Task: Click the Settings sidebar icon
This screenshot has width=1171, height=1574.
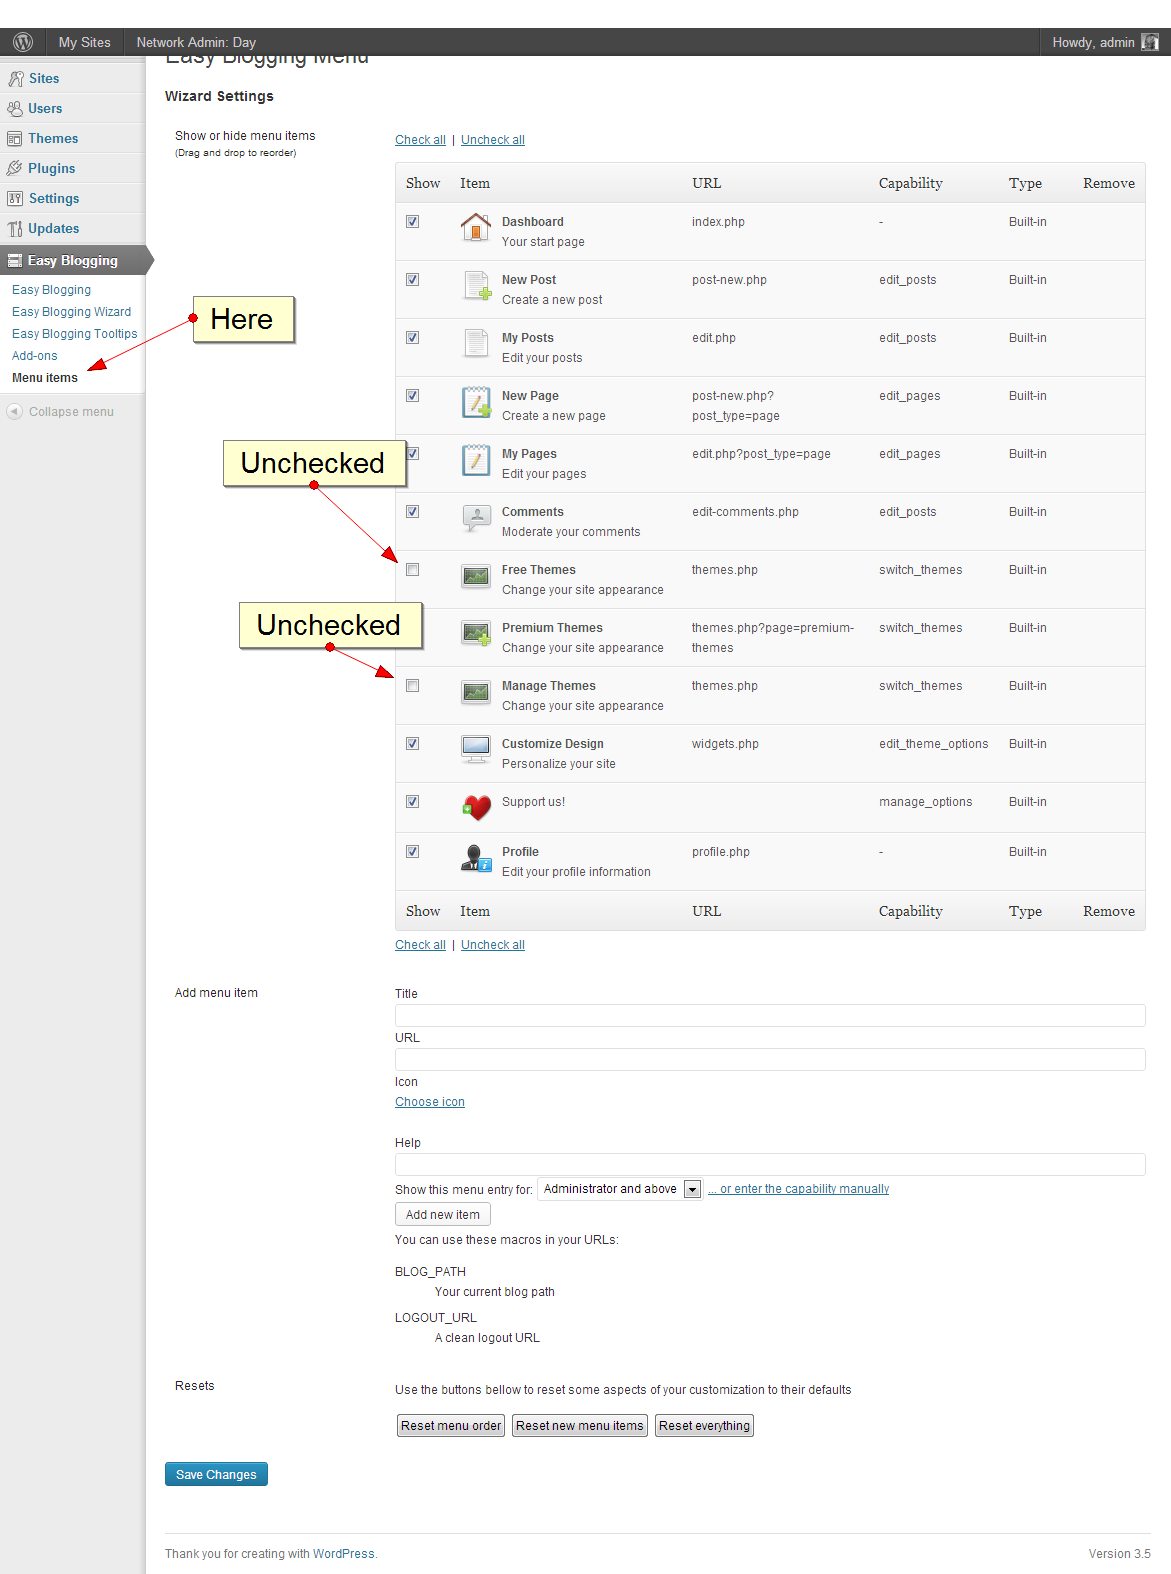Action: click(15, 199)
